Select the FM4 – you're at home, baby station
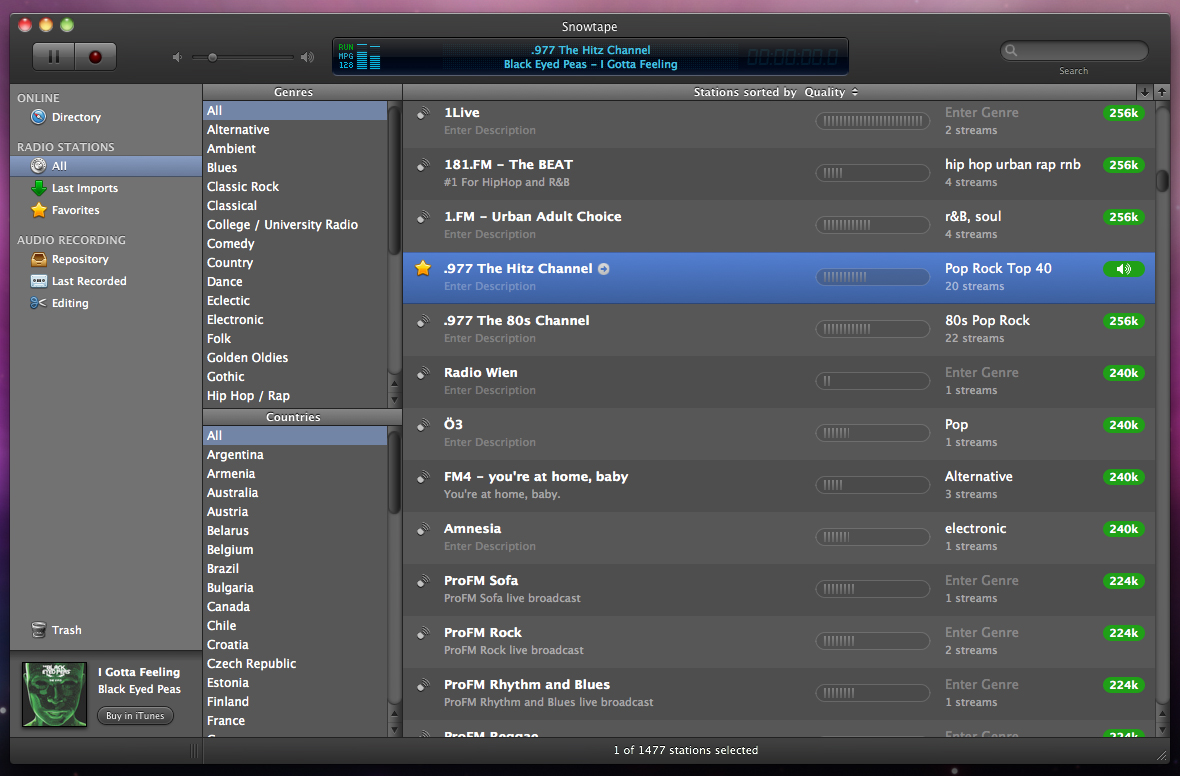 (x=779, y=485)
